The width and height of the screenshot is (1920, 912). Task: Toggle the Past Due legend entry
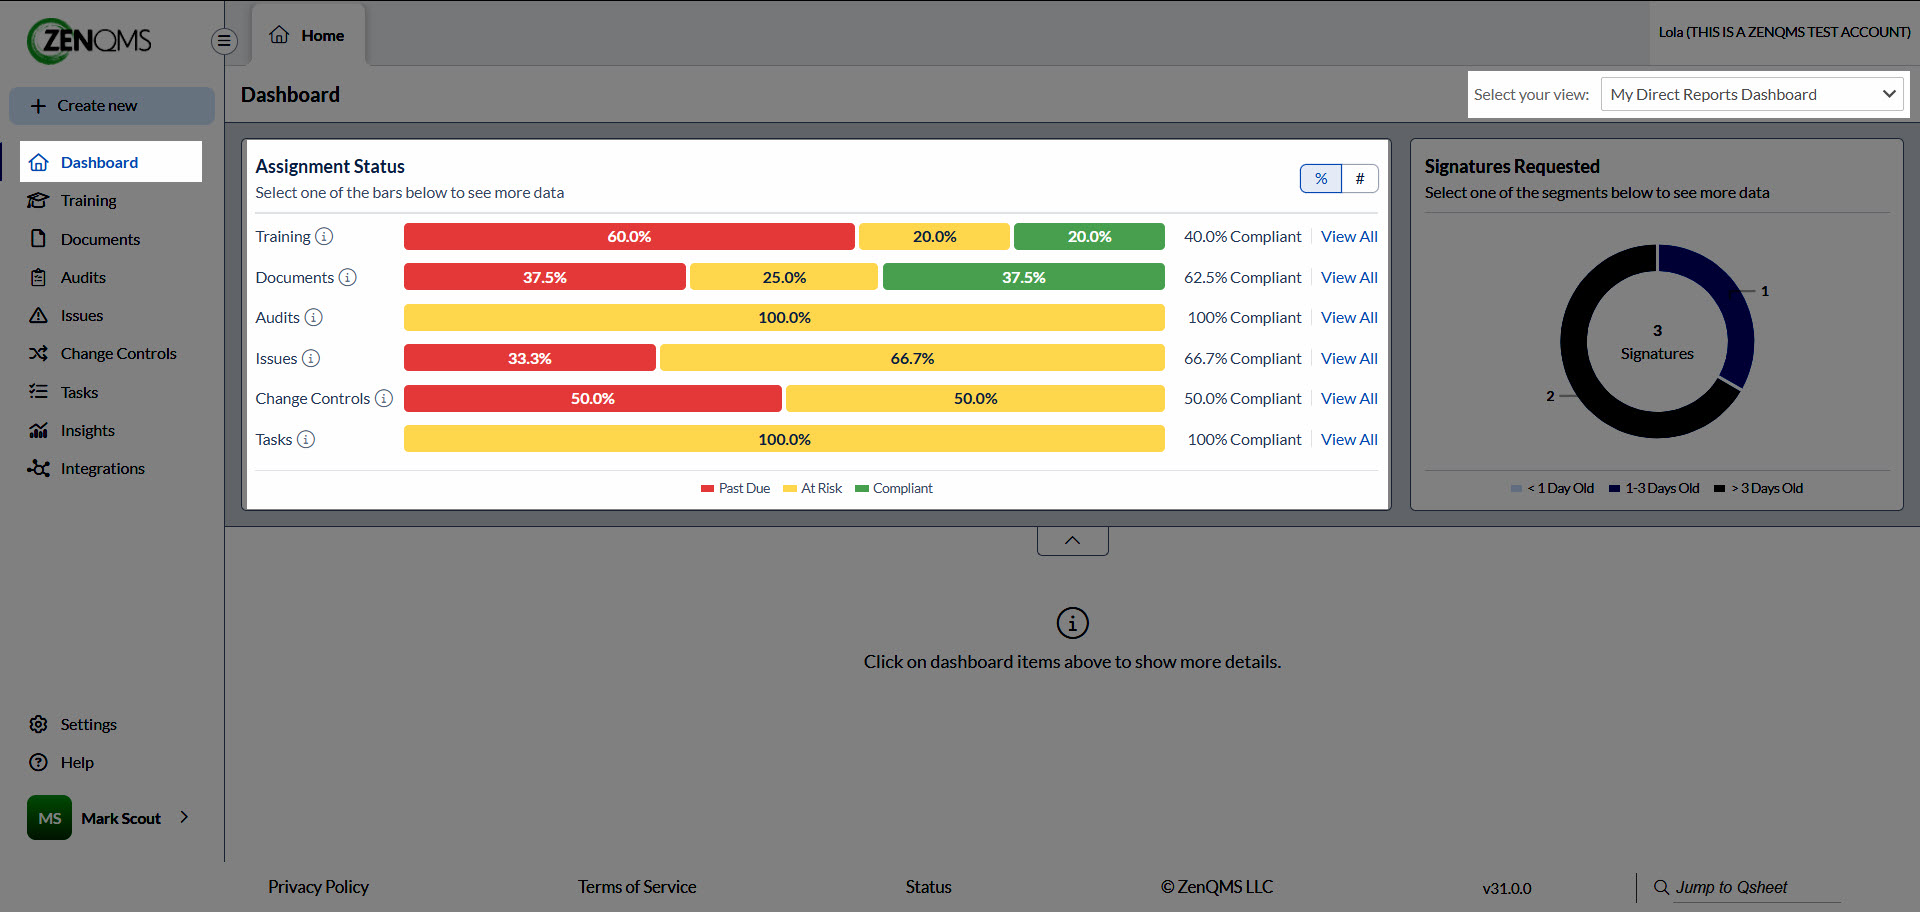(736, 489)
